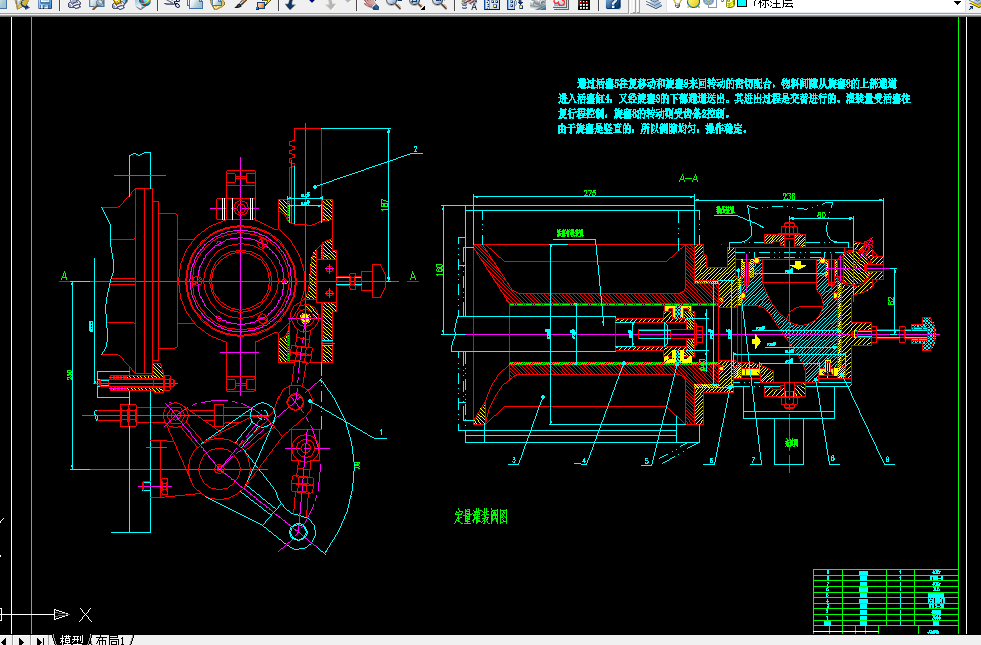This screenshot has height=645, width=981.
Task: Click the tab scroll right arrow
Action: pos(21,641)
